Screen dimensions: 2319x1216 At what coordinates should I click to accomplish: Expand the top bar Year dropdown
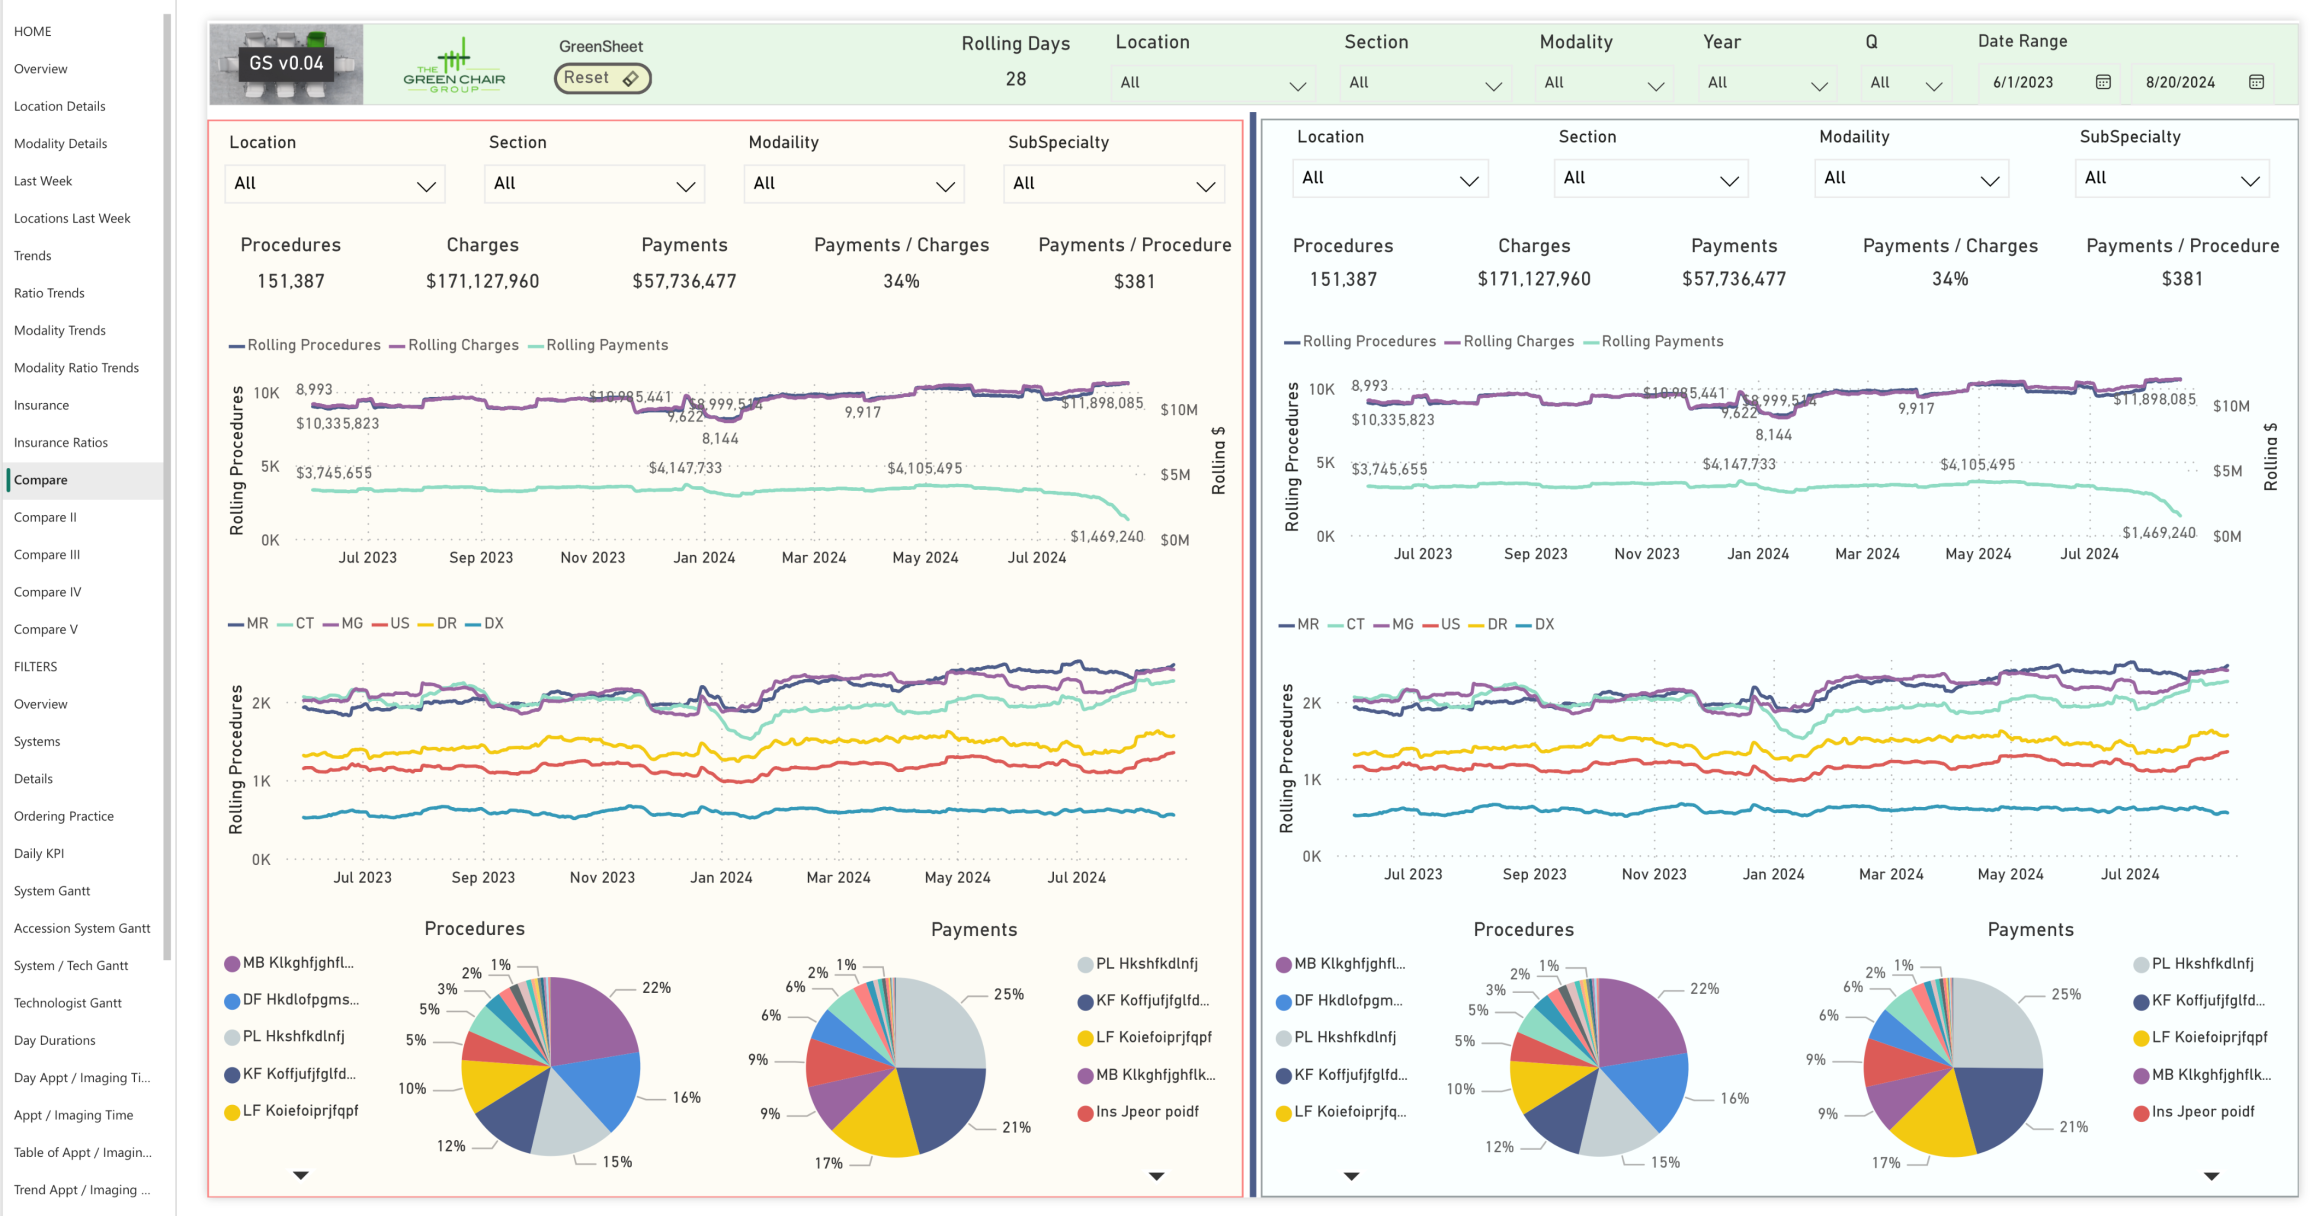[1766, 83]
